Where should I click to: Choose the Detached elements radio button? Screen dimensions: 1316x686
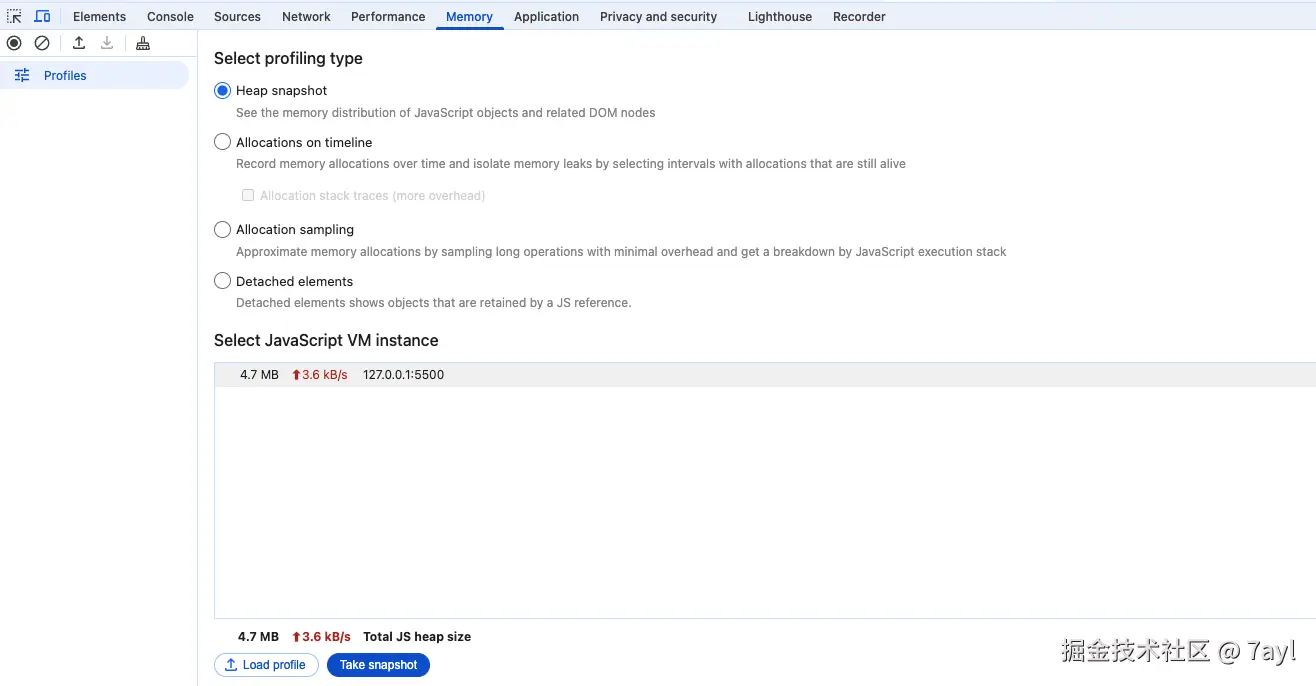click(223, 282)
